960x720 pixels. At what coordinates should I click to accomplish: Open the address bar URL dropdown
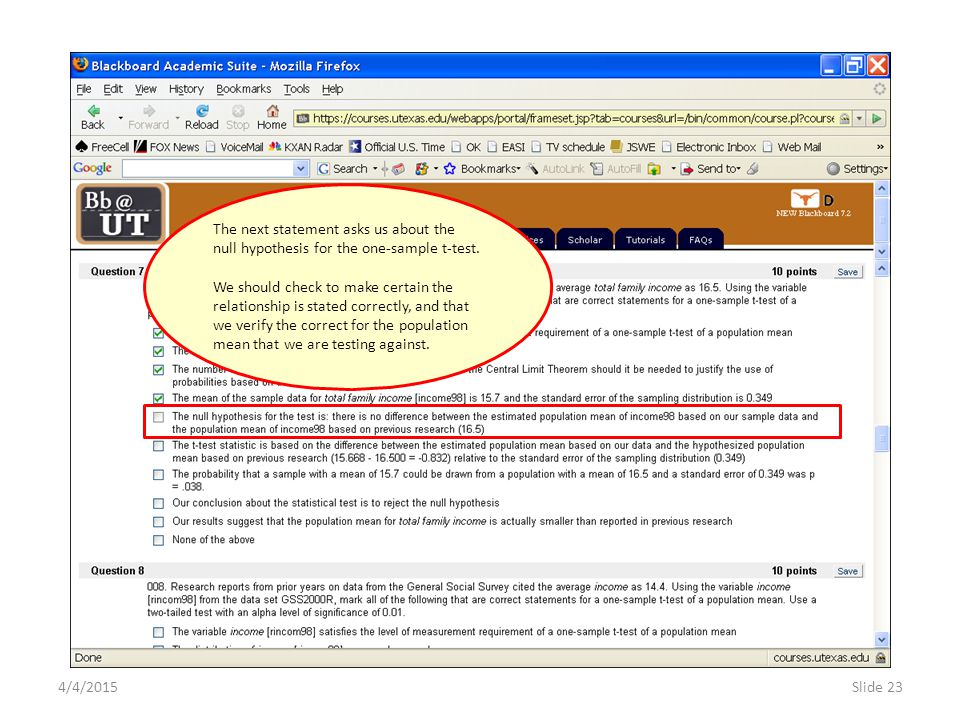(860, 118)
